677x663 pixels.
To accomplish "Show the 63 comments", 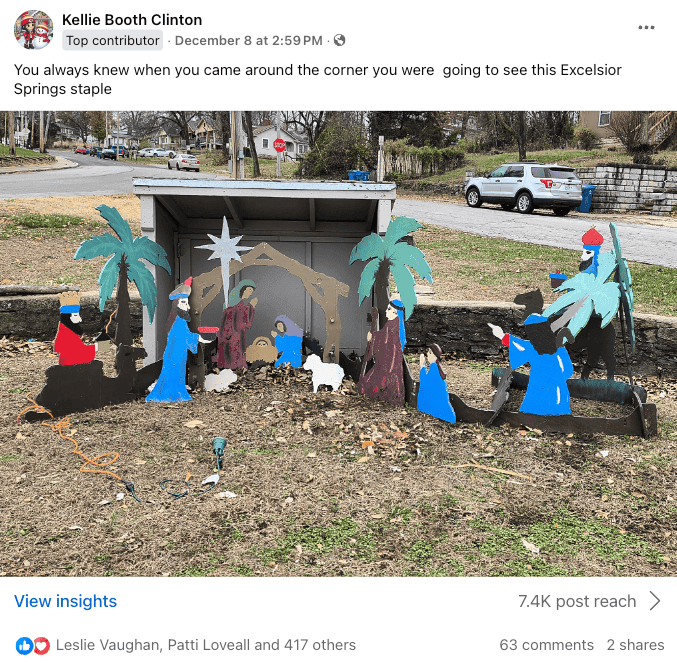I will pyautogui.click(x=547, y=645).
